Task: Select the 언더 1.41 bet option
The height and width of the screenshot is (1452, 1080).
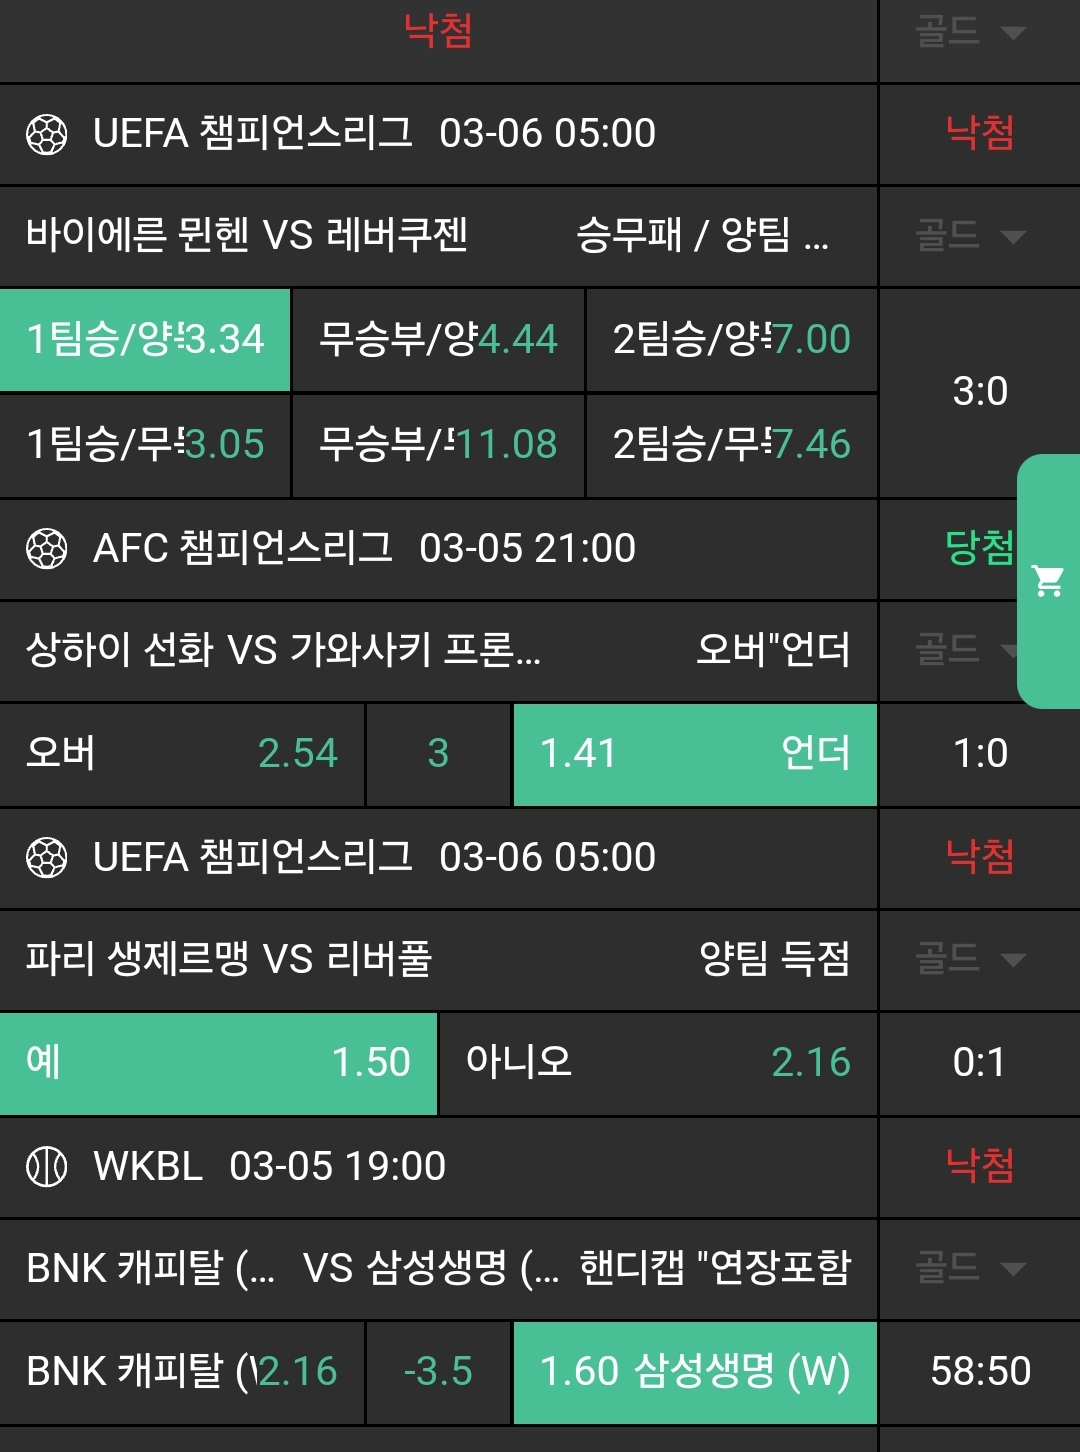Action: click(694, 754)
